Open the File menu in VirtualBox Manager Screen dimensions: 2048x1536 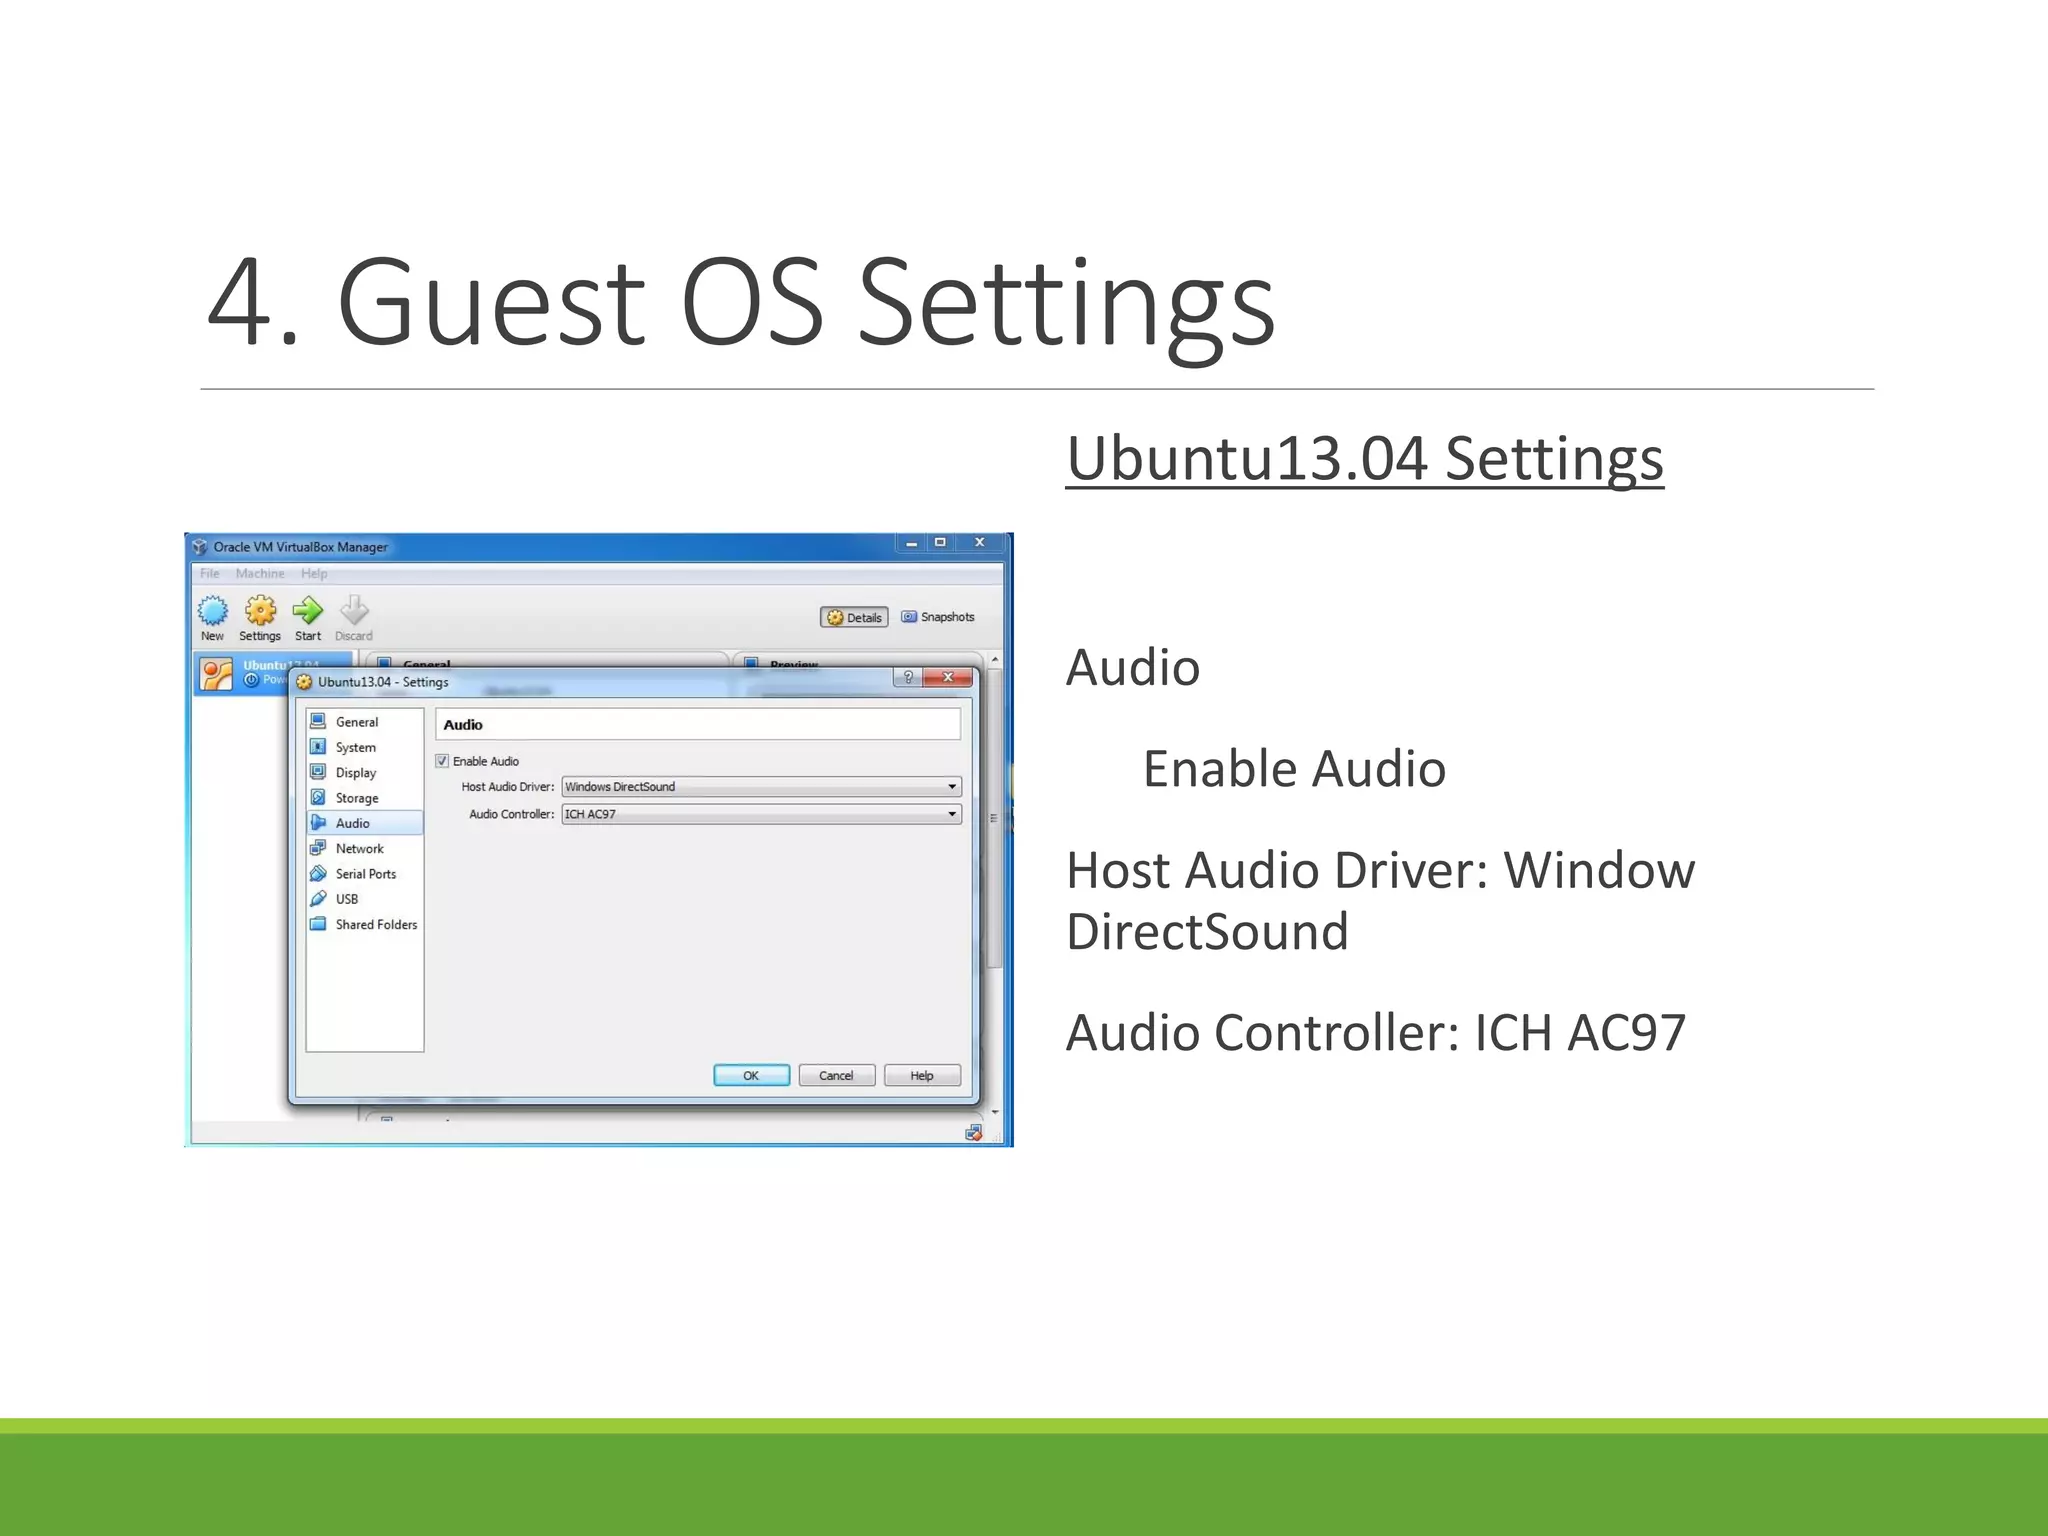pos(210,574)
